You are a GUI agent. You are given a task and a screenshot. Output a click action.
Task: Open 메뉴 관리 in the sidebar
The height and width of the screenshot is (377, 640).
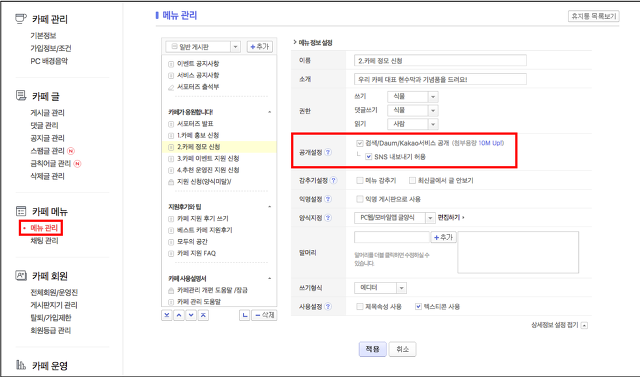(44, 228)
